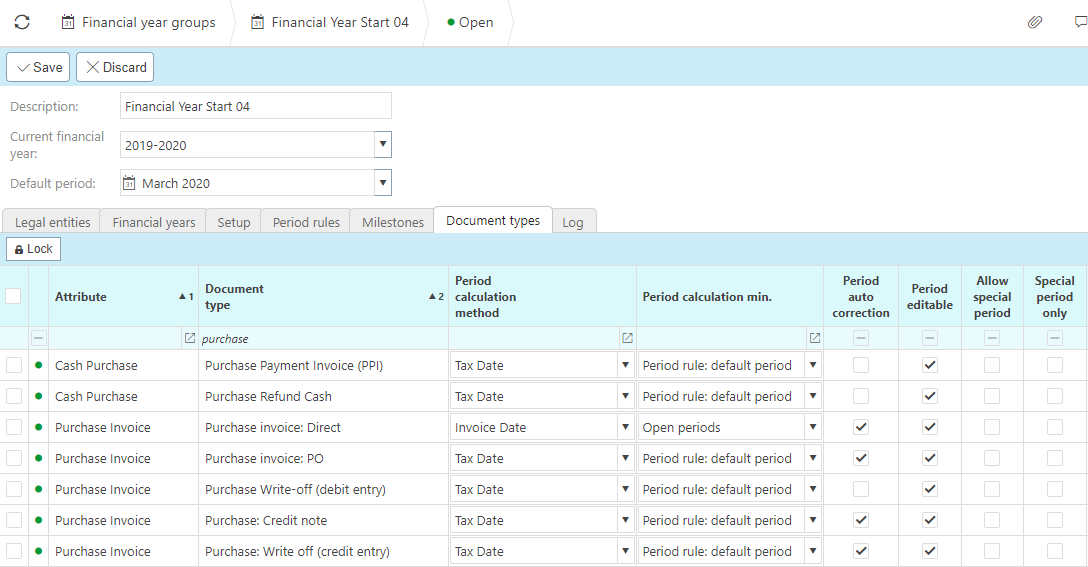Click calendar icon in Default period field
The height and width of the screenshot is (567, 1088).
[x=129, y=183]
